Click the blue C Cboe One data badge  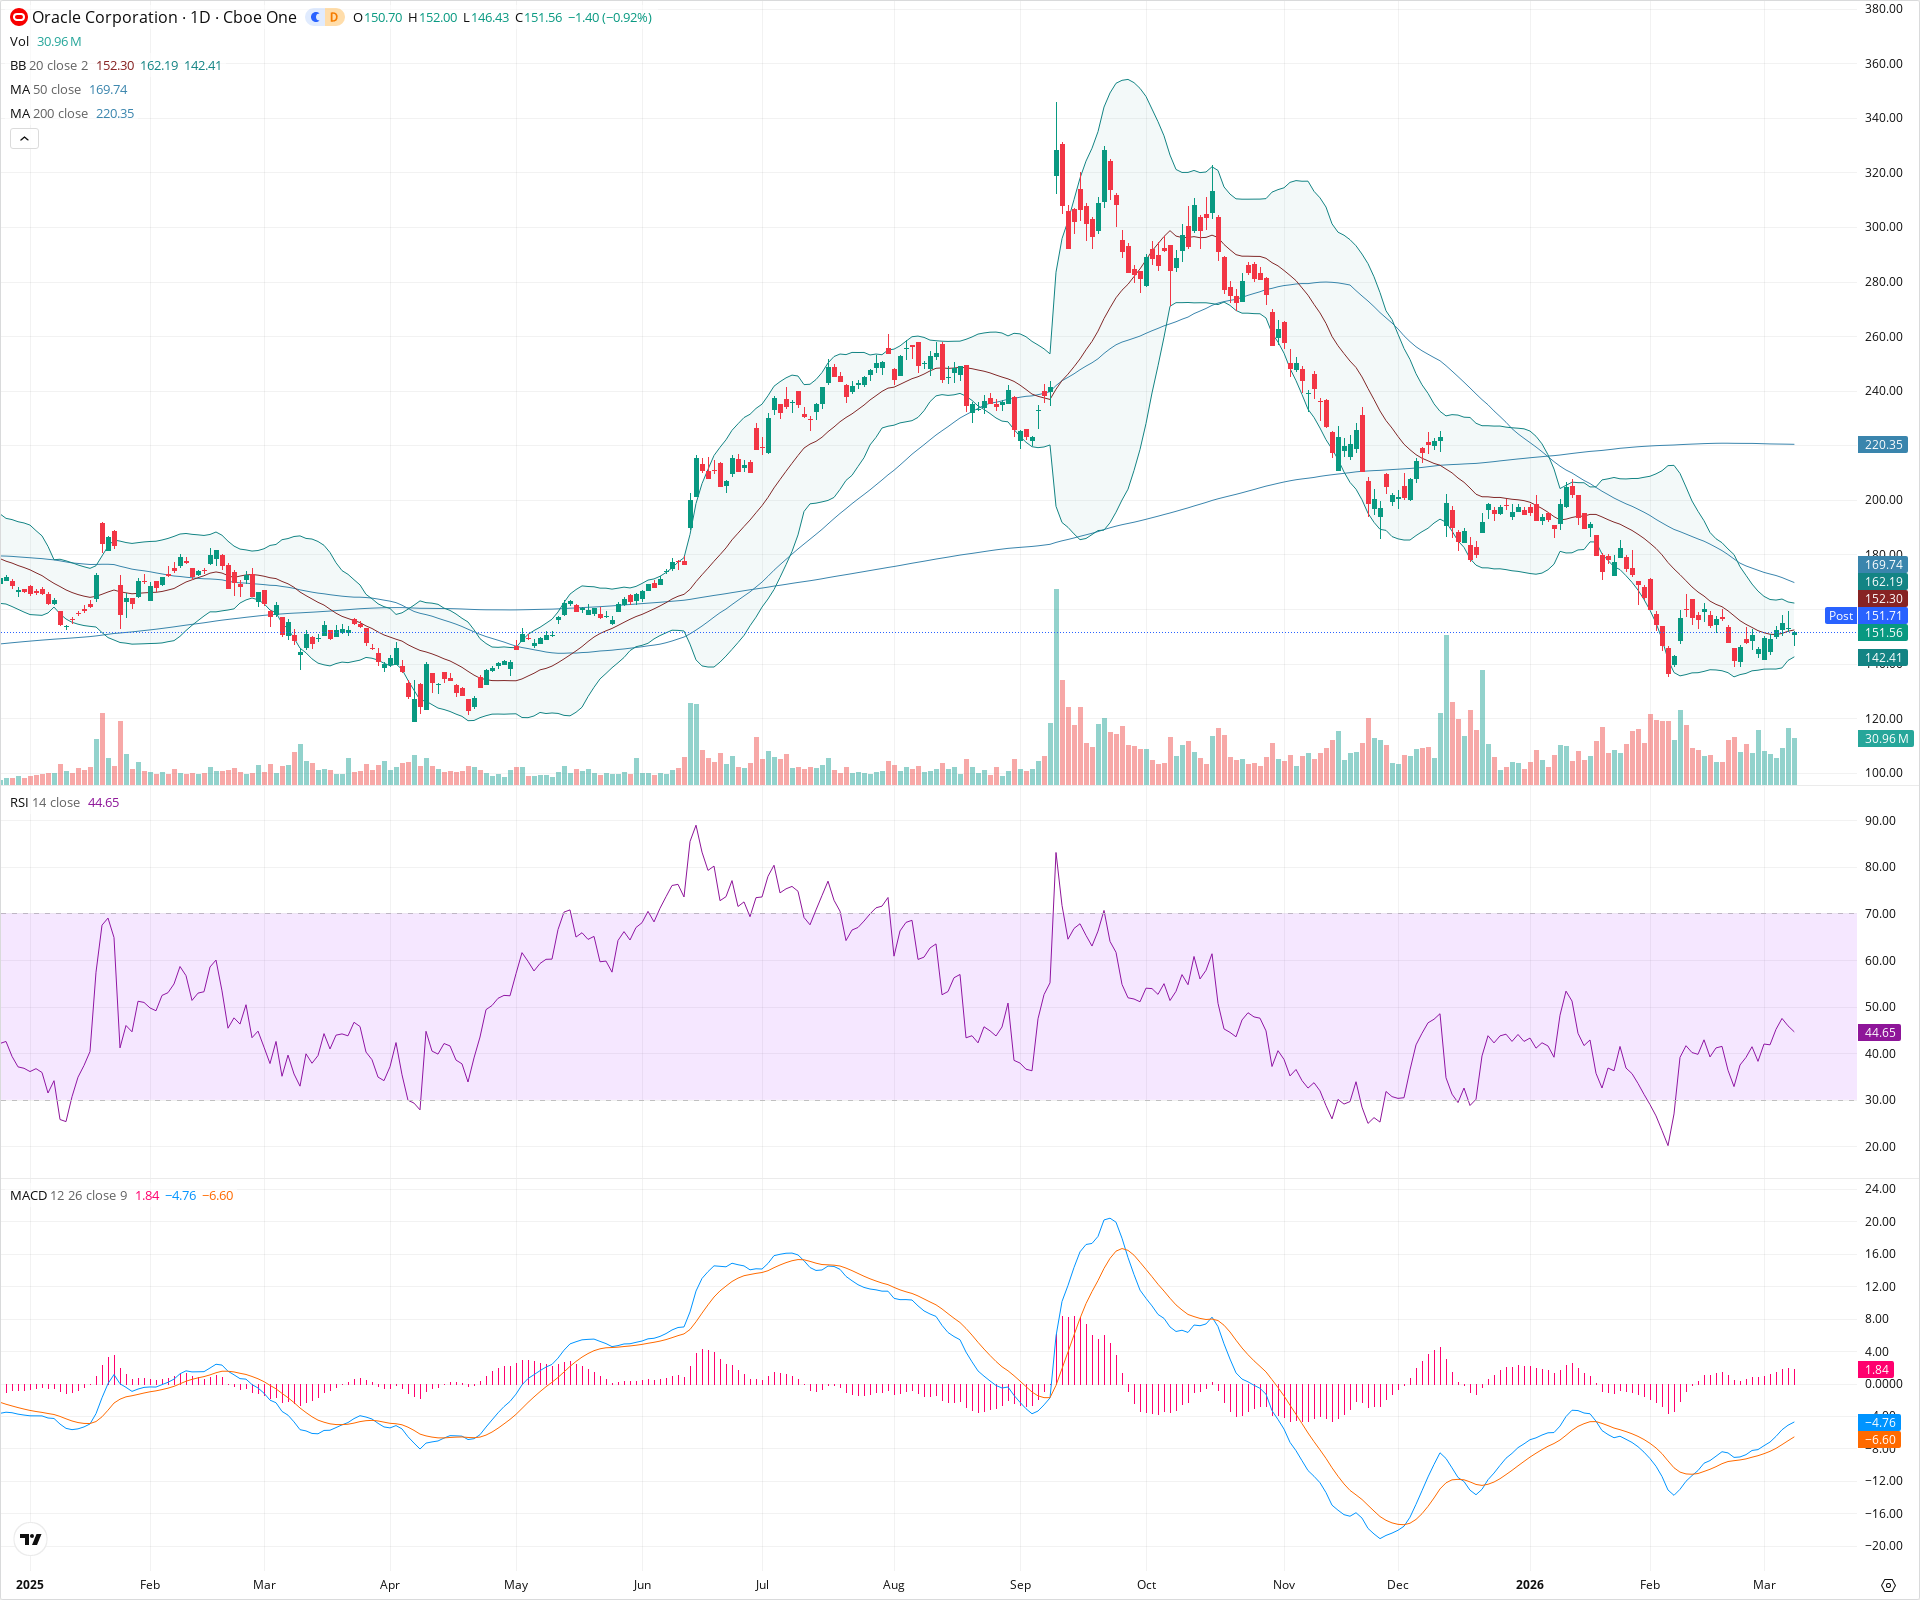pyautogui.click(x=314, y=17)
